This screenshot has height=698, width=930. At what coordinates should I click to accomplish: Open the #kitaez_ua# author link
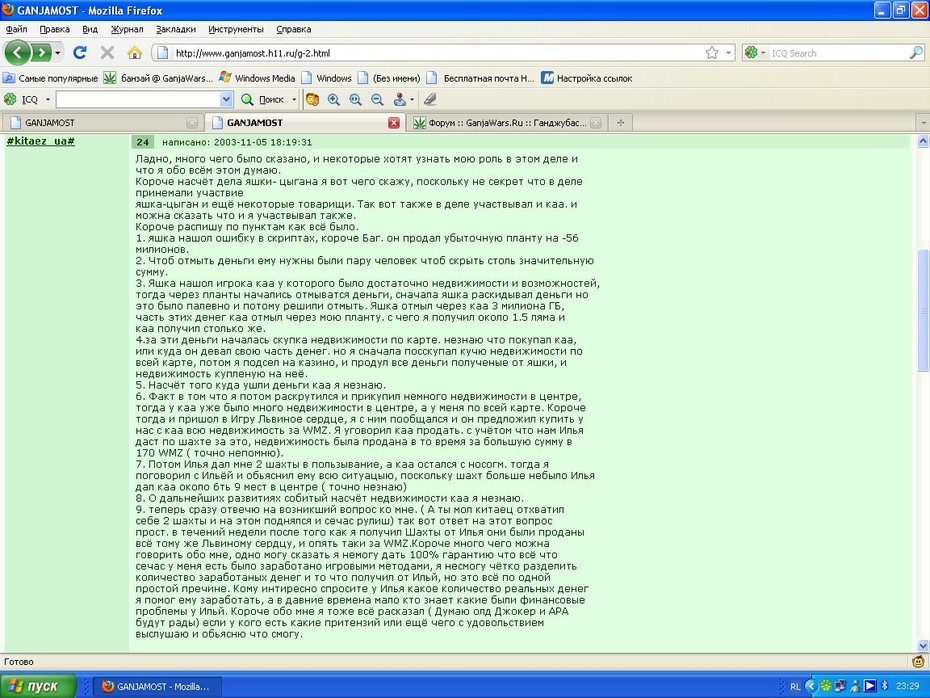click(40, 141)
